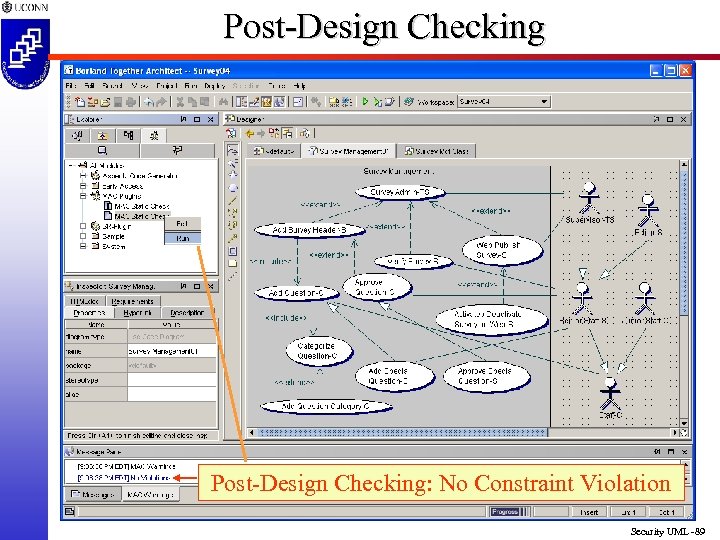Open the first Explorer view tab icon
The image size is (720, 540).
(x=77, y=135)
